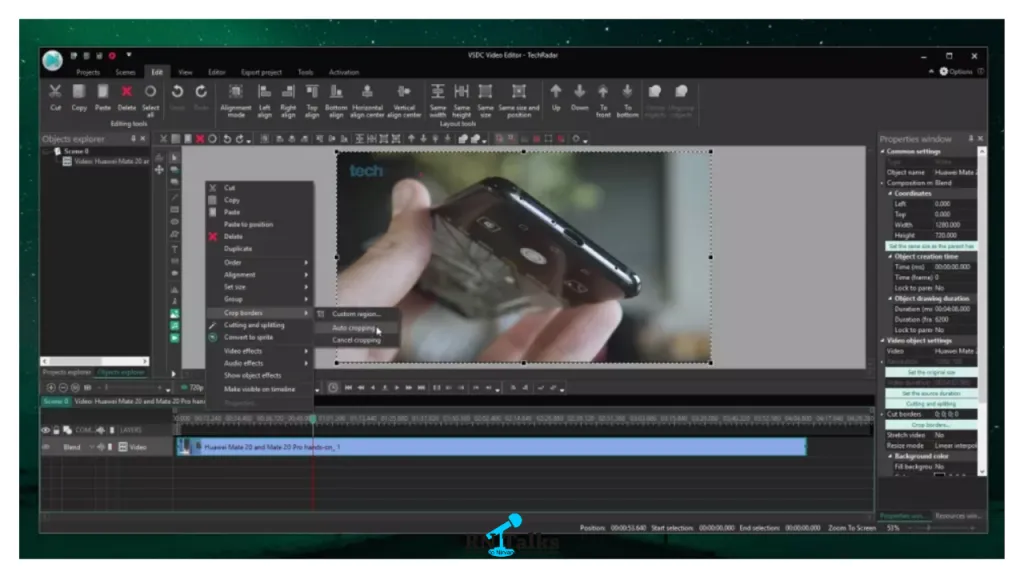Click Set the source duration button
The image size is (1024, 576).
pos(931,394)
